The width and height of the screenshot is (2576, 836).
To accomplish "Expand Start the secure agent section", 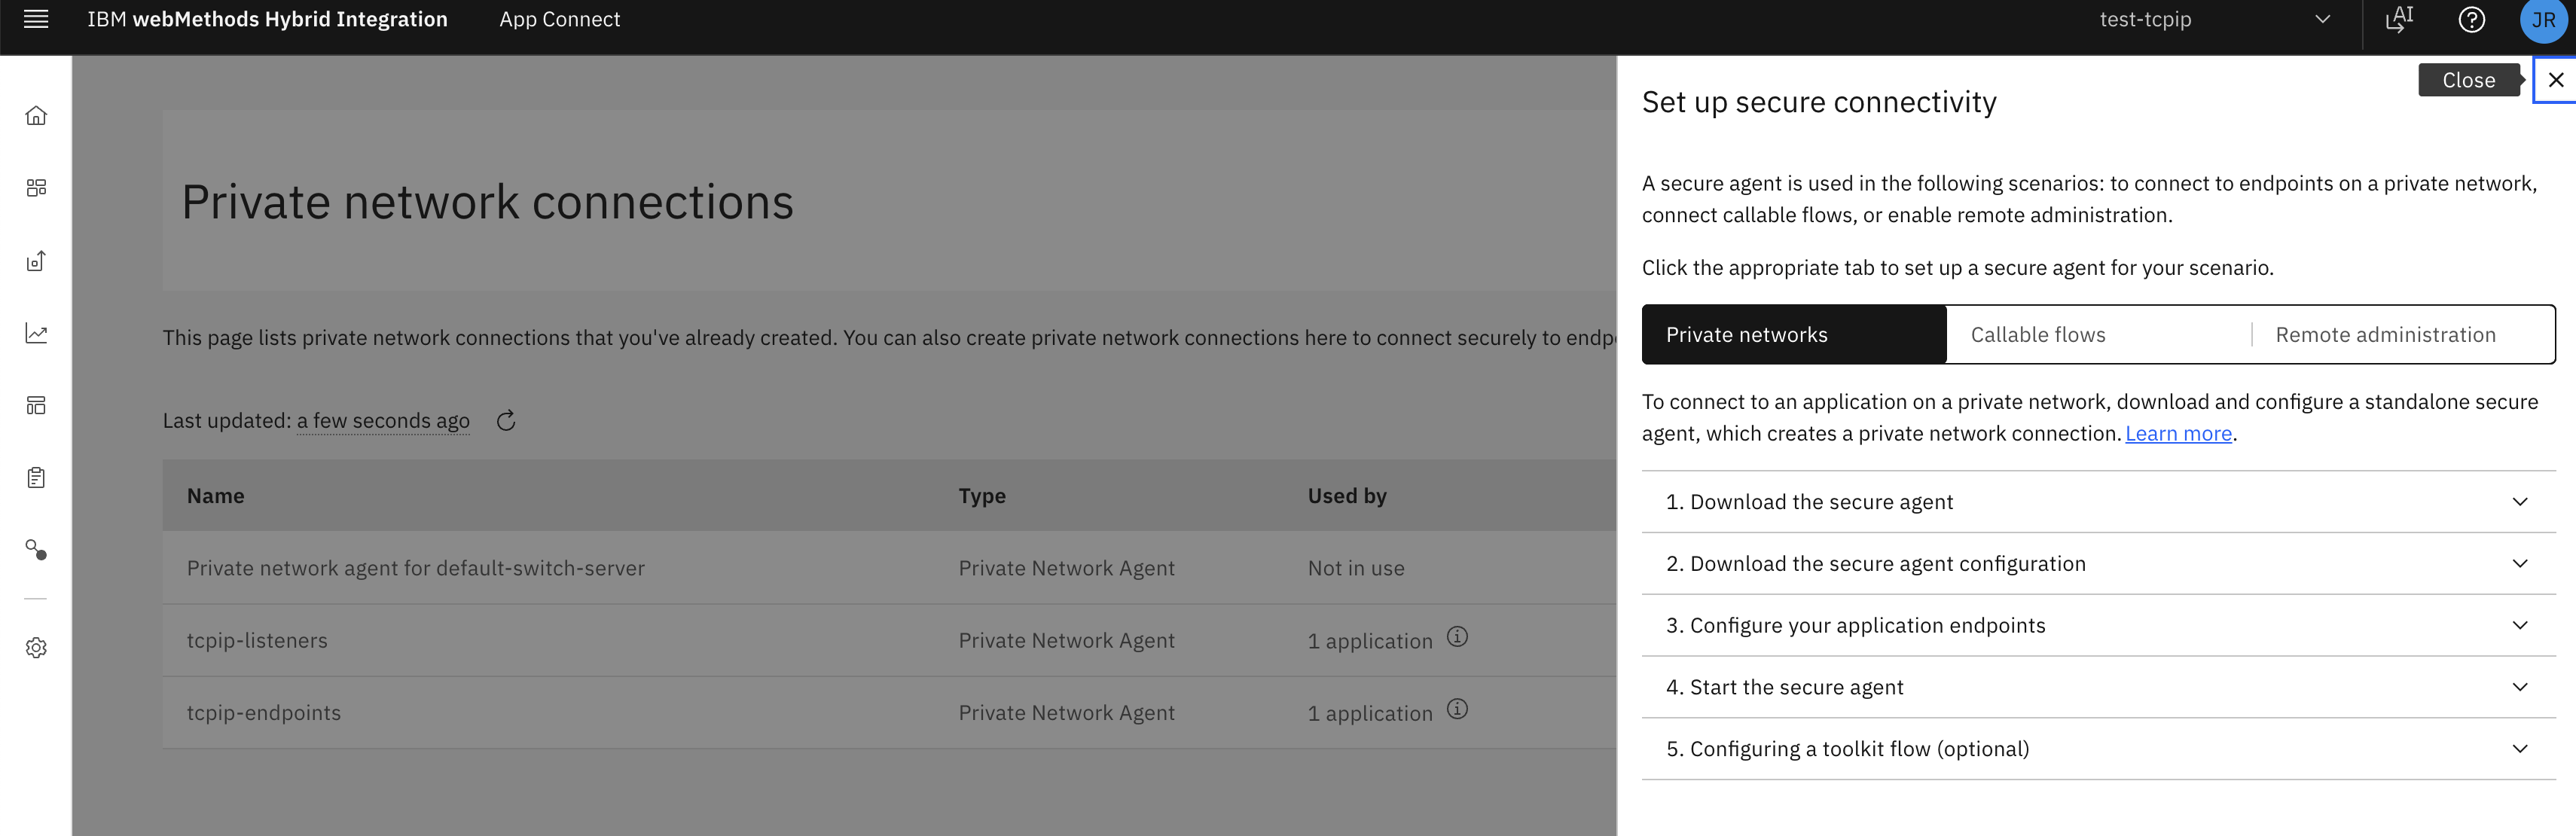I will (2098, 688).
